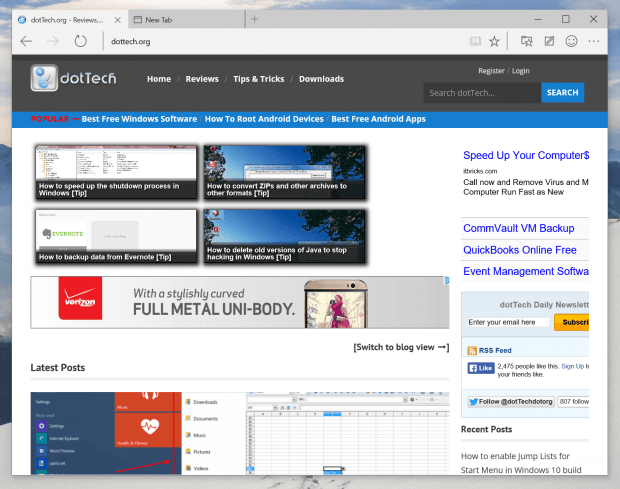This screenshot has width=620, height=489.
Task: Open Speed Up Your Computer ad link
Action: point(526,155)
